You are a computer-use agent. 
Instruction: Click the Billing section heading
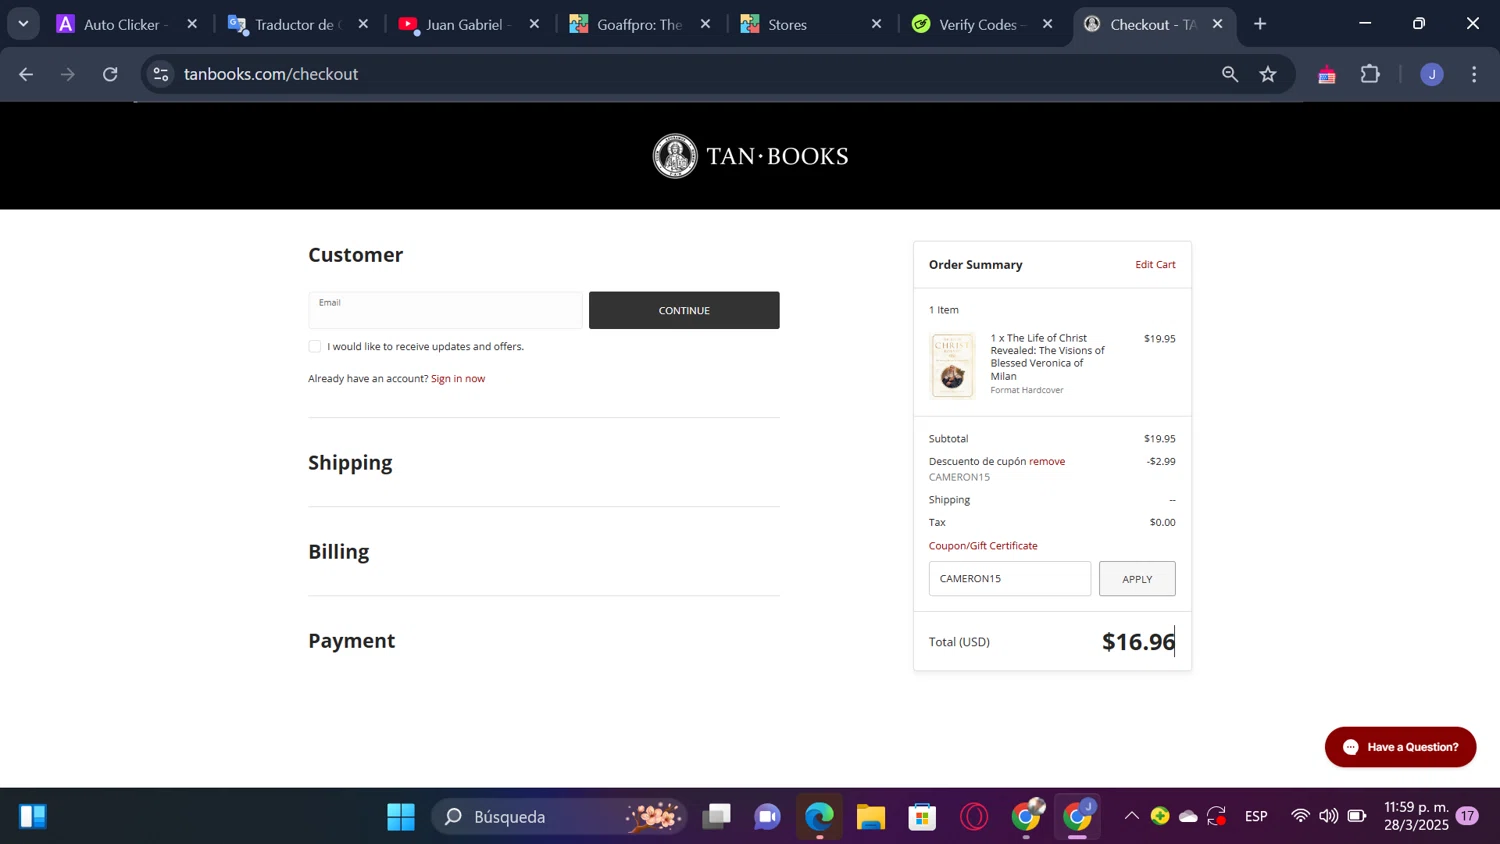(x=339, y=551)
